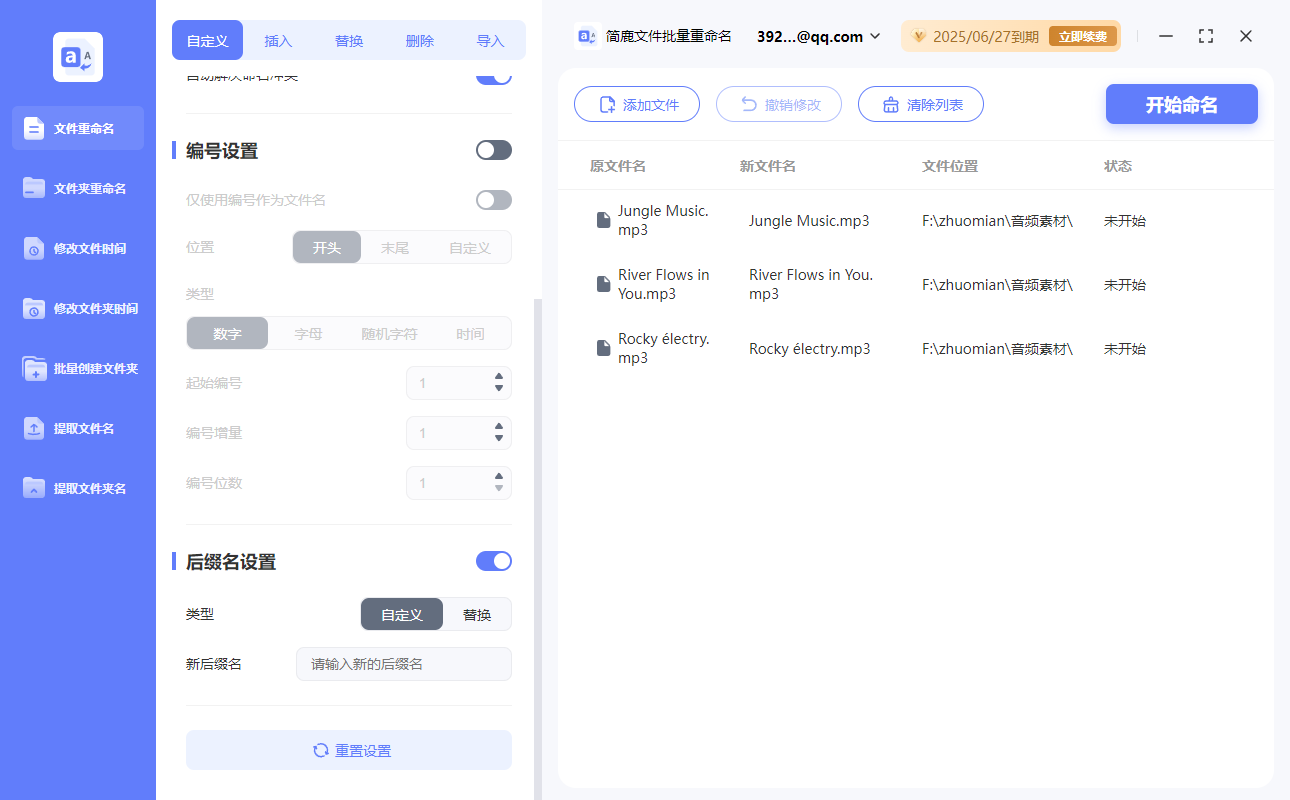Switch to the 替换 tab
The height and width of the screenshot is (800, 1290).
tap(348, 40)
